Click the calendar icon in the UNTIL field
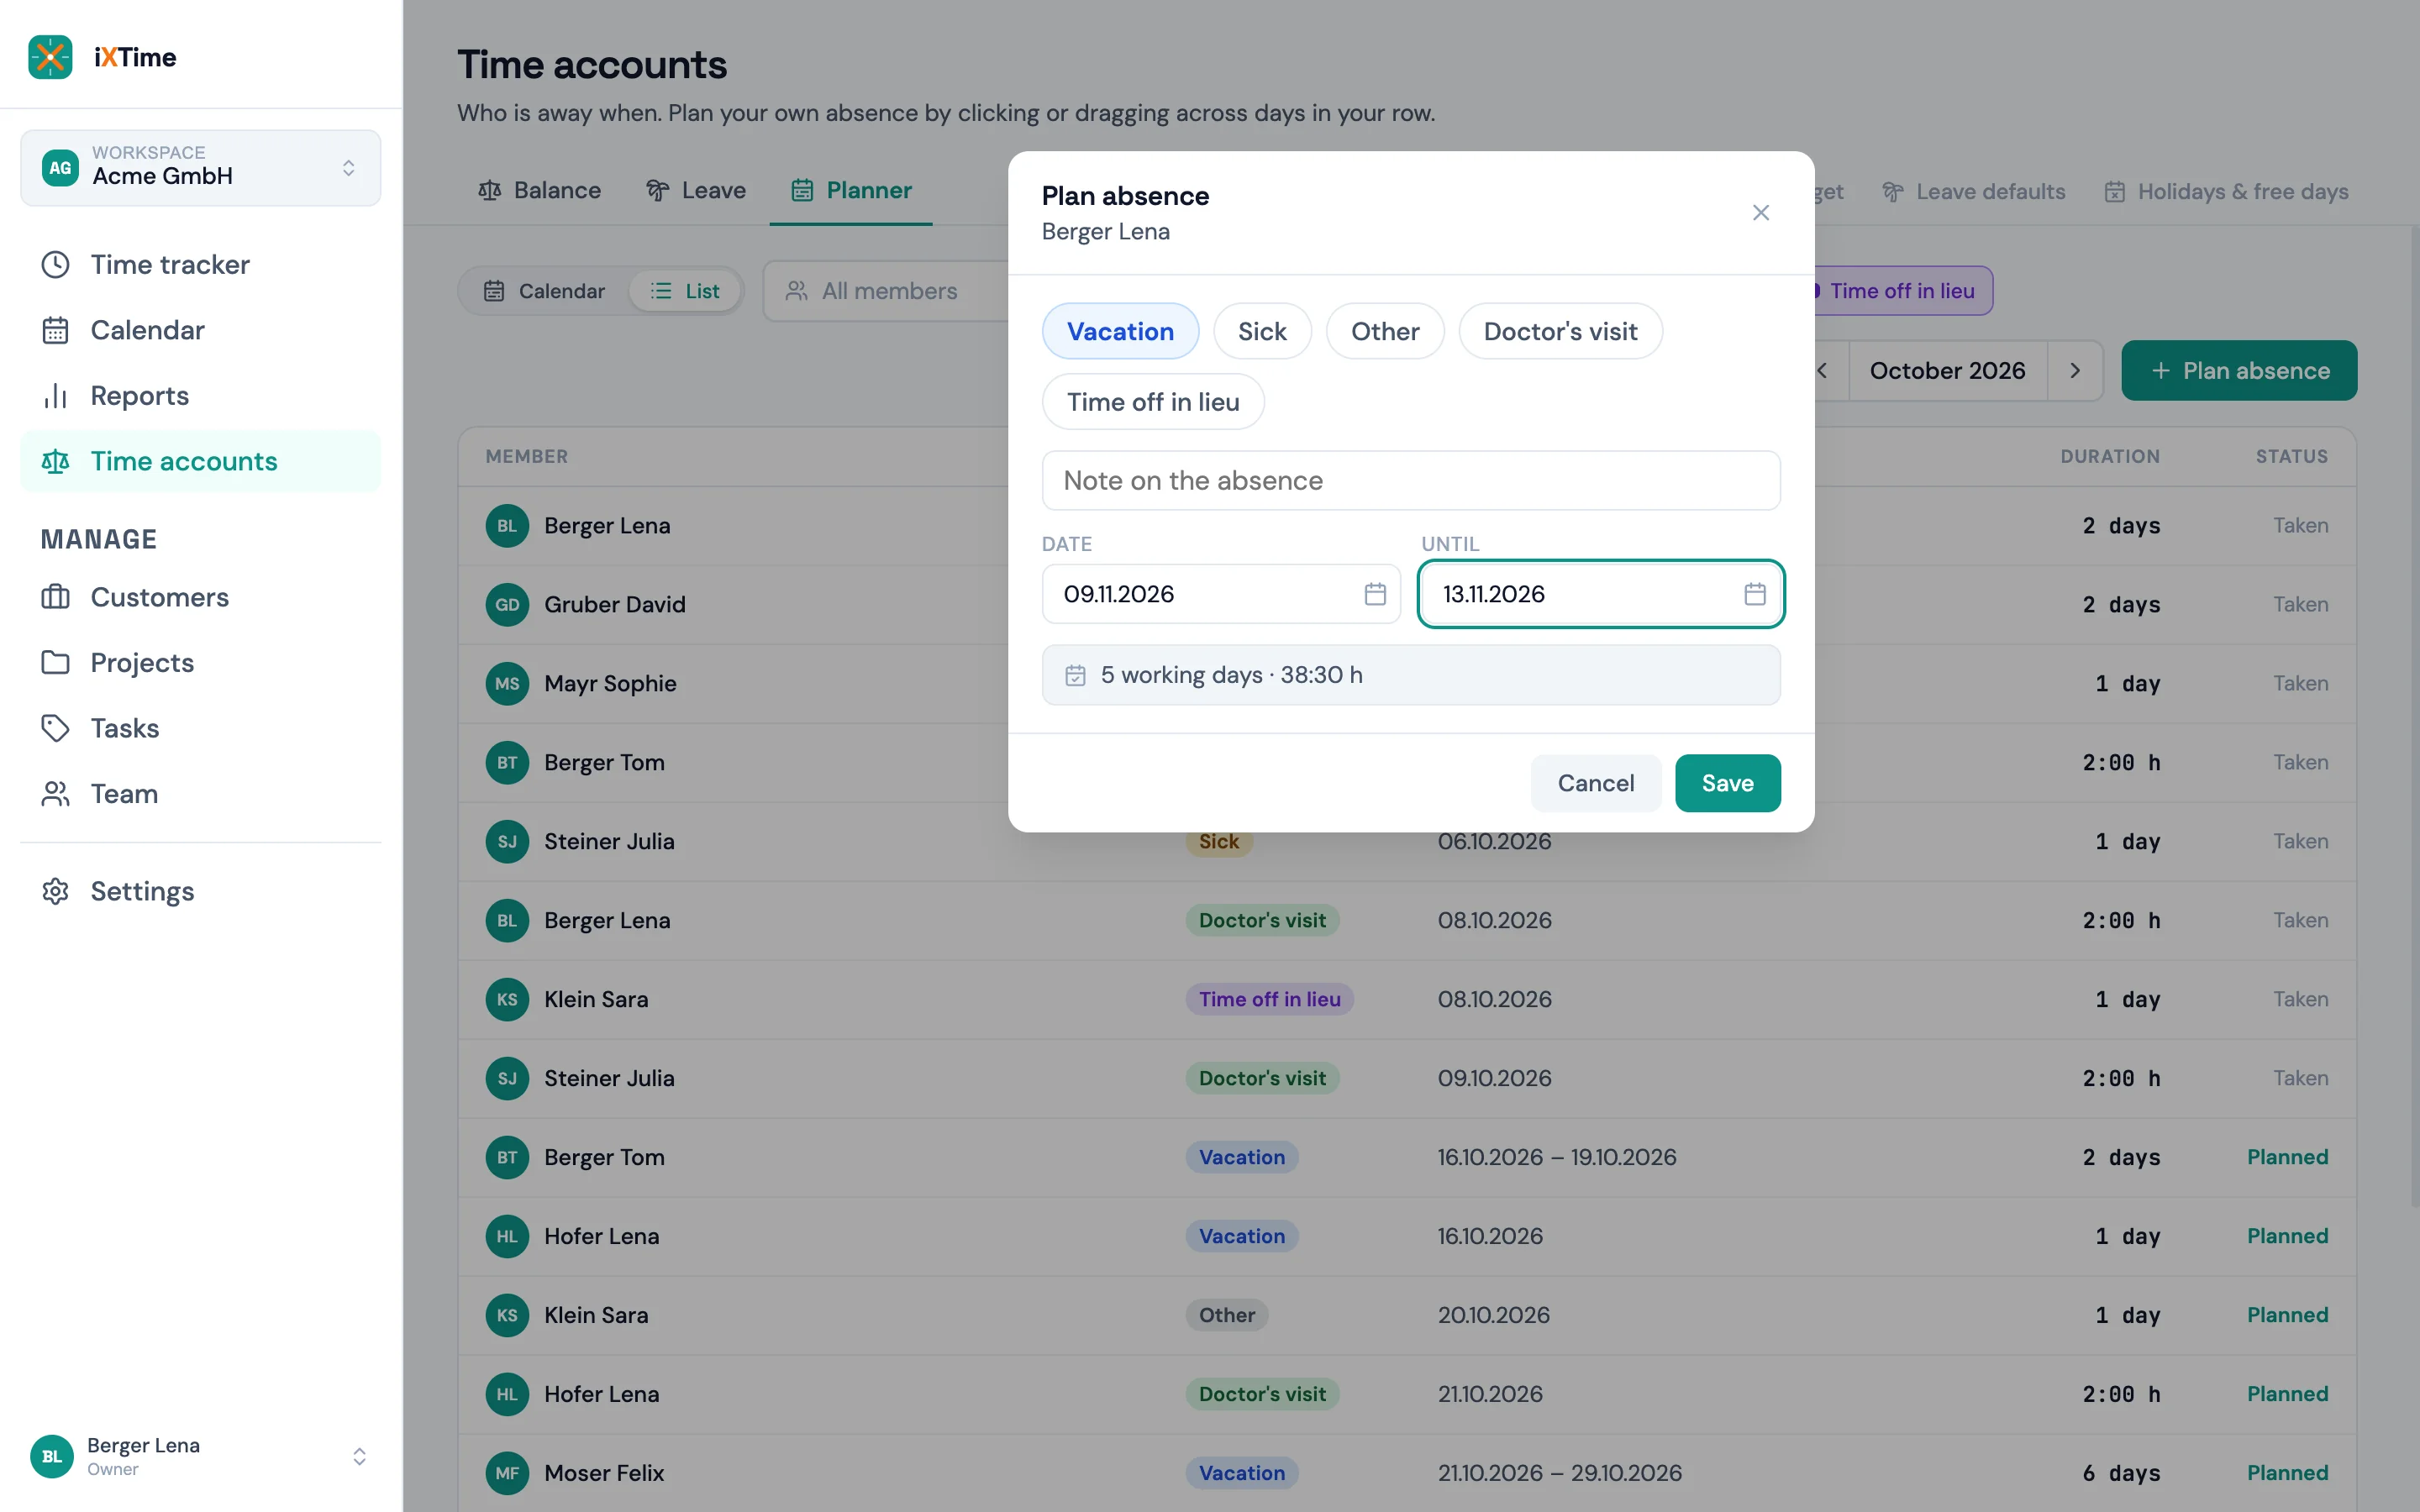 point(1754,594)
